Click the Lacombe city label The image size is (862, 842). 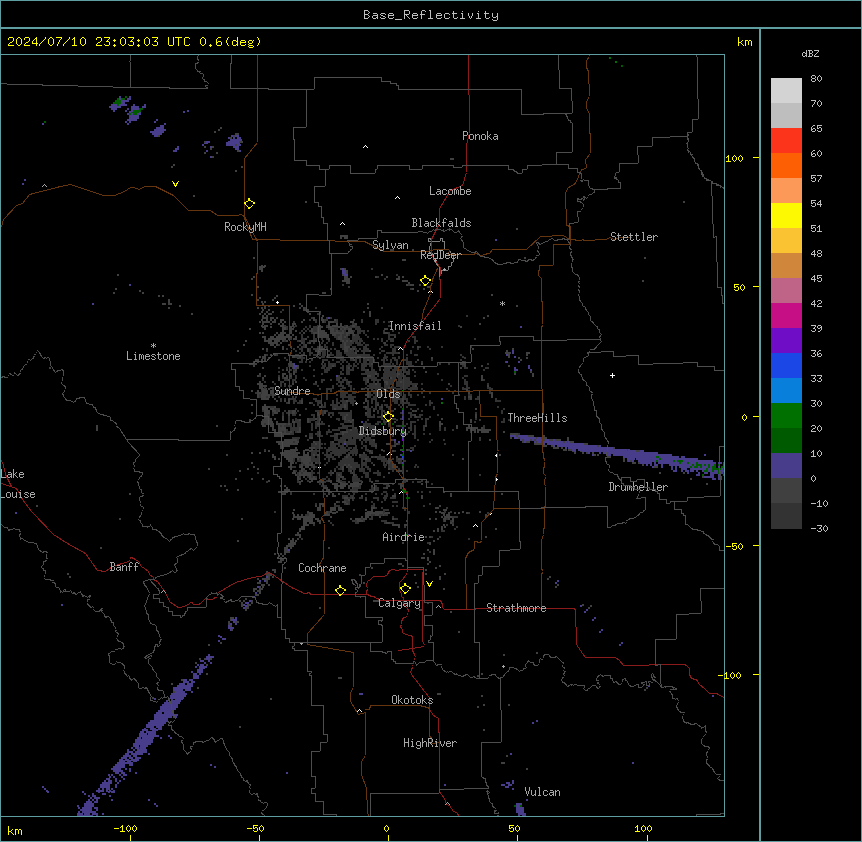click(x=450, y=191)
